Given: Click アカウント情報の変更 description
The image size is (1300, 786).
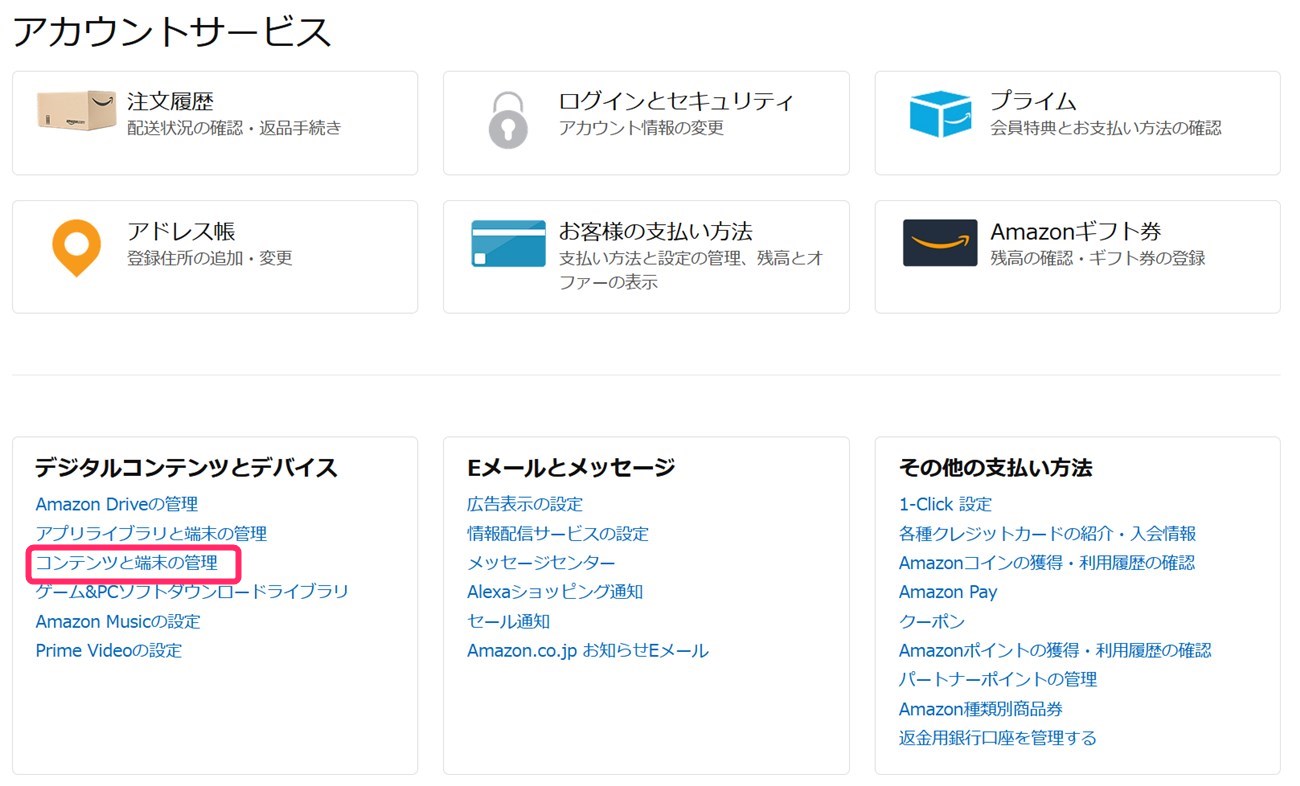Looking at the screenshot, I should (x=641, y=128).
